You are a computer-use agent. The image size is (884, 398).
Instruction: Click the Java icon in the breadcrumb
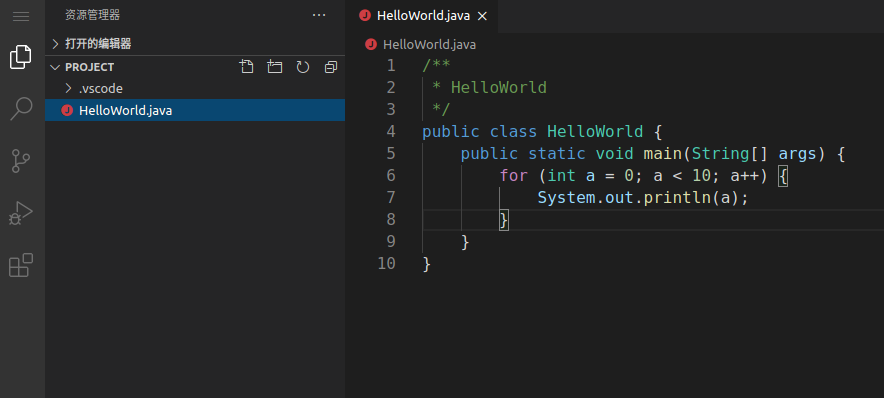pos(370,45)
